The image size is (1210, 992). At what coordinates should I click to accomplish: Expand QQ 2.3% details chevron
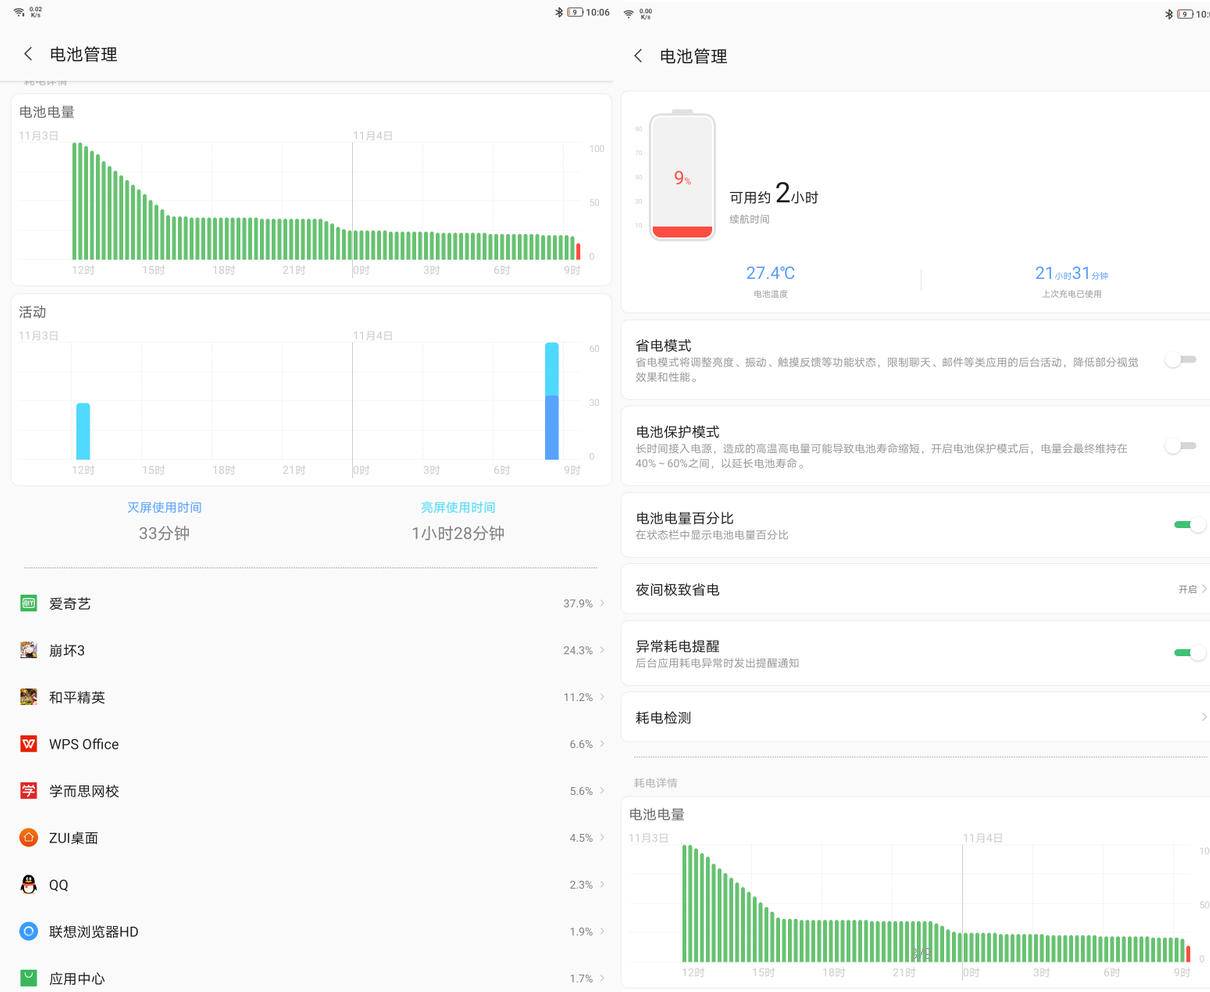pos(602,885)
